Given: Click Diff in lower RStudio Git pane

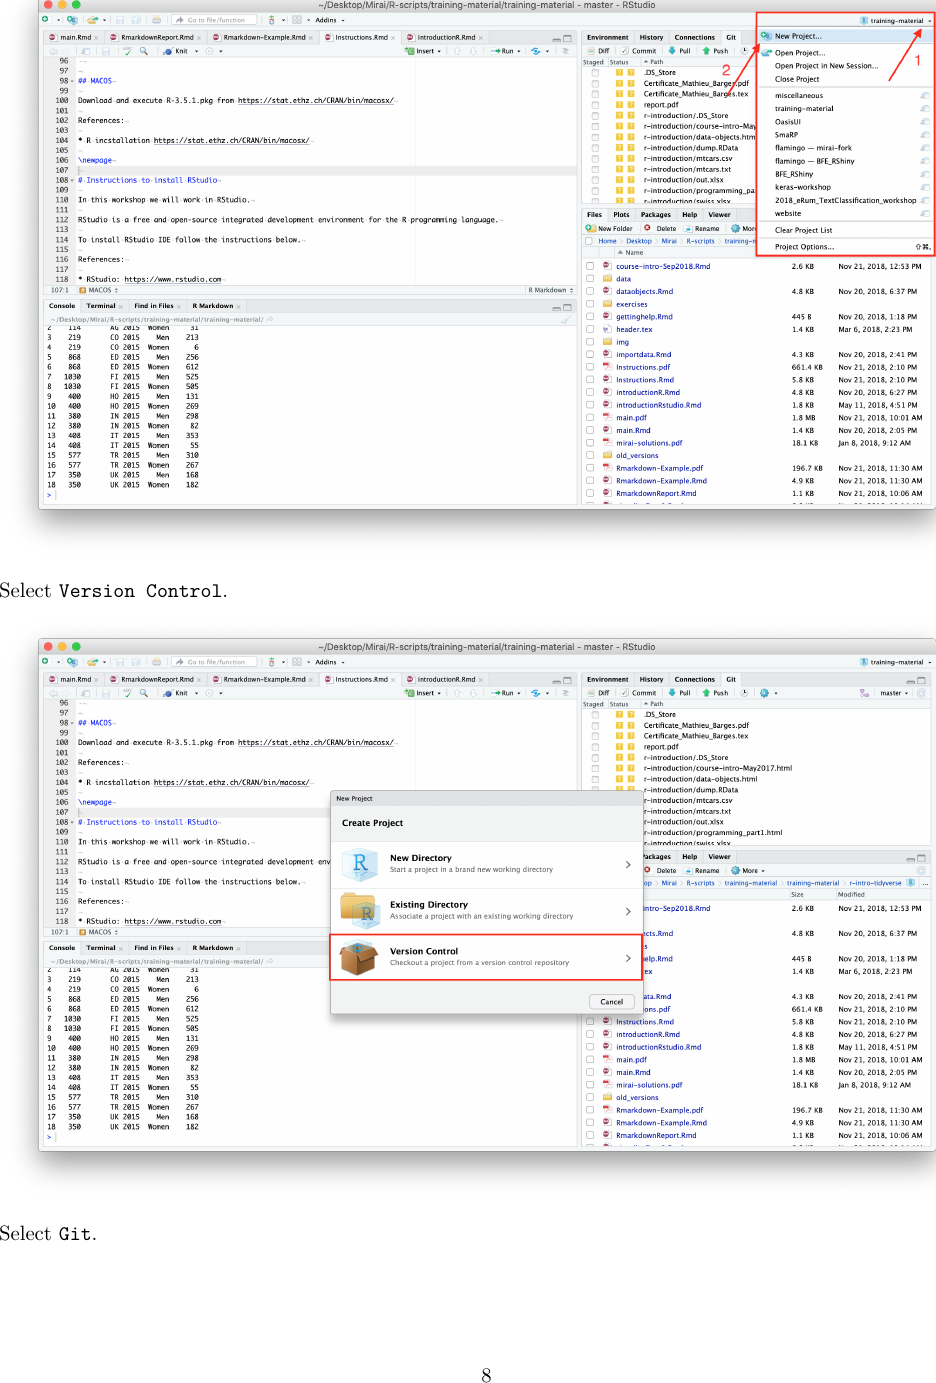Looking at the screenshot, I should tap(599, 692).
